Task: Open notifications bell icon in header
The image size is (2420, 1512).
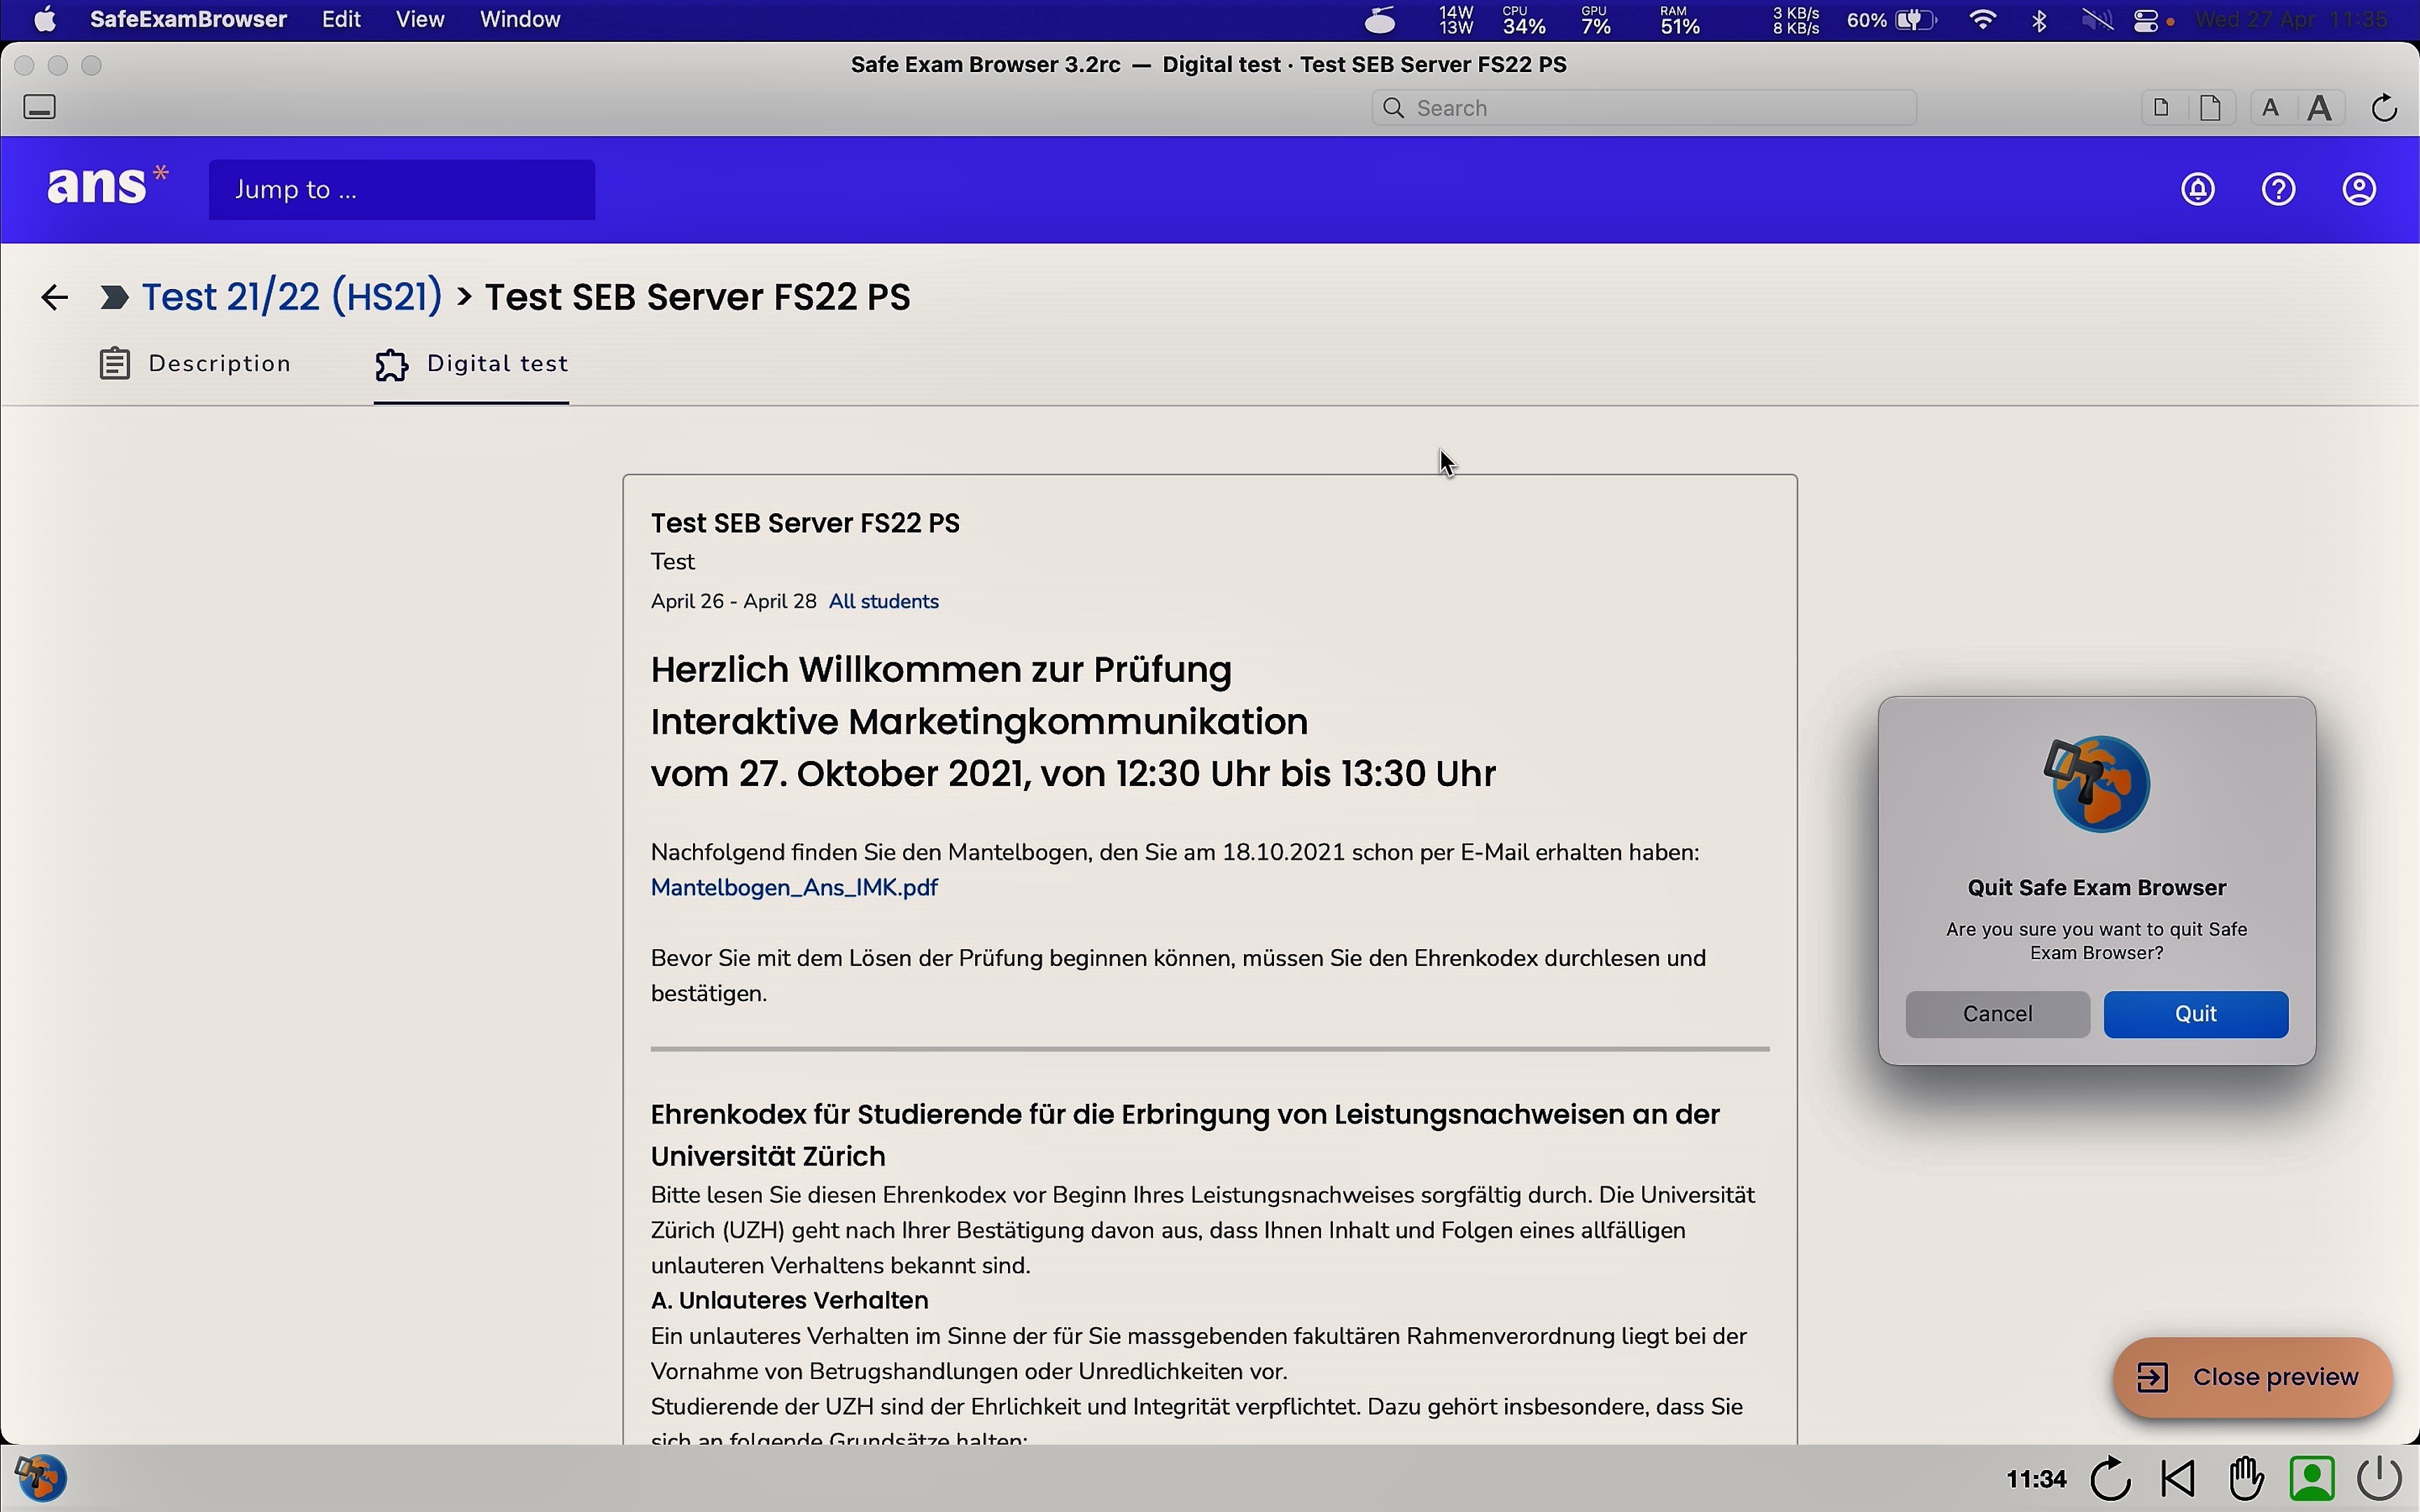Action: (2198, 190)
